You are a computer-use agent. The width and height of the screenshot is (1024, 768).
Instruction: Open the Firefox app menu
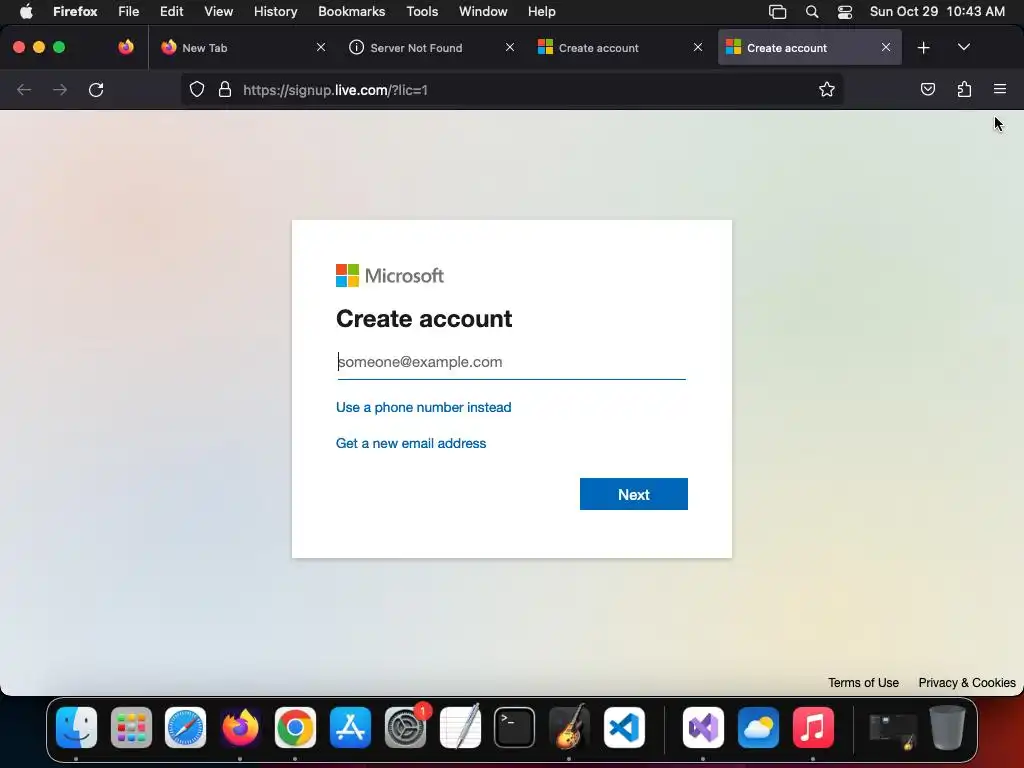click(x=75, y=11)
